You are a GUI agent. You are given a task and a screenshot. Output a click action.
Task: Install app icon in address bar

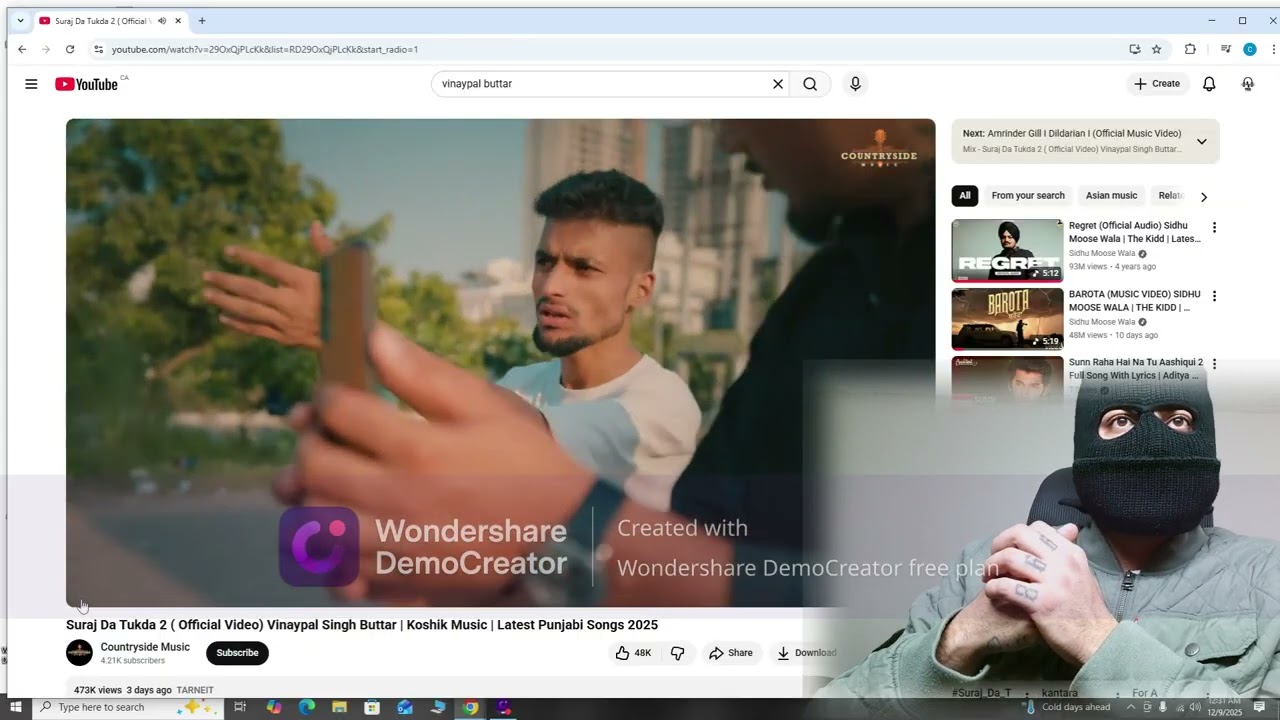[1134, 49]
